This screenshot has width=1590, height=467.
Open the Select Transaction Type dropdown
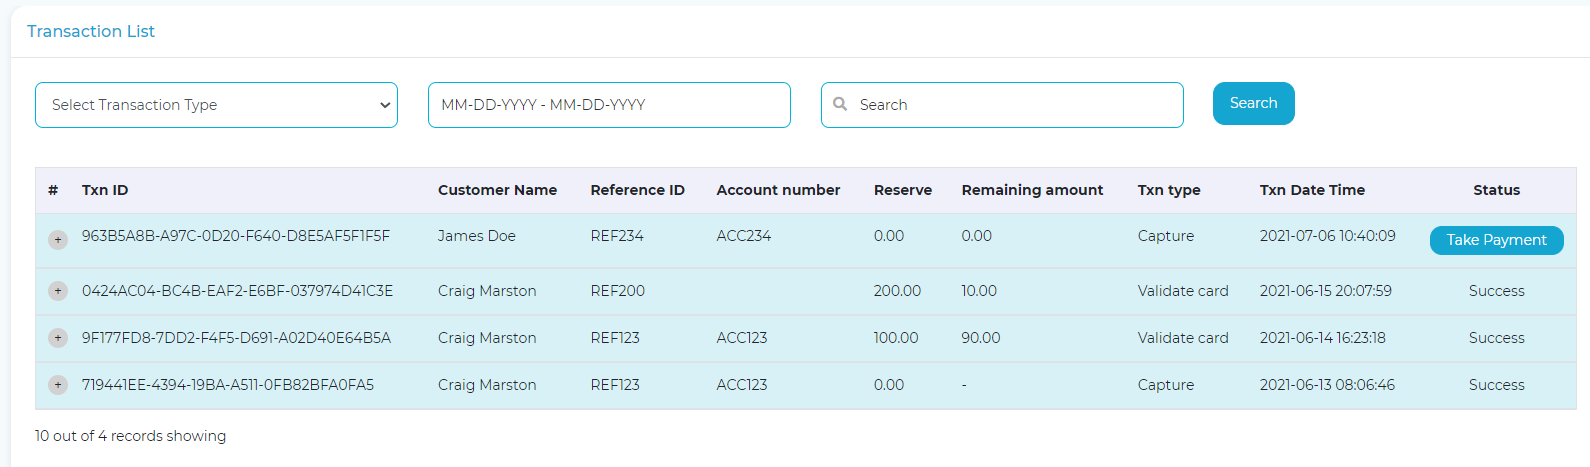point(216,105)
